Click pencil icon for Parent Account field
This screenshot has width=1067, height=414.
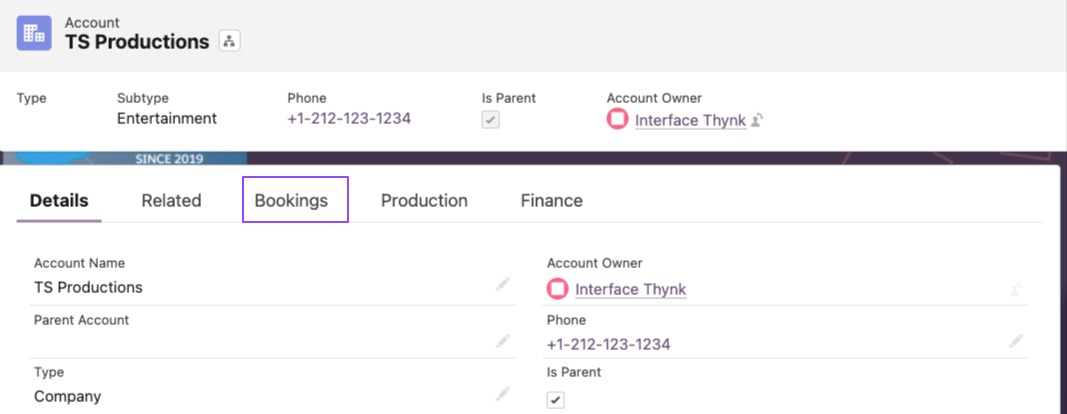503,340
